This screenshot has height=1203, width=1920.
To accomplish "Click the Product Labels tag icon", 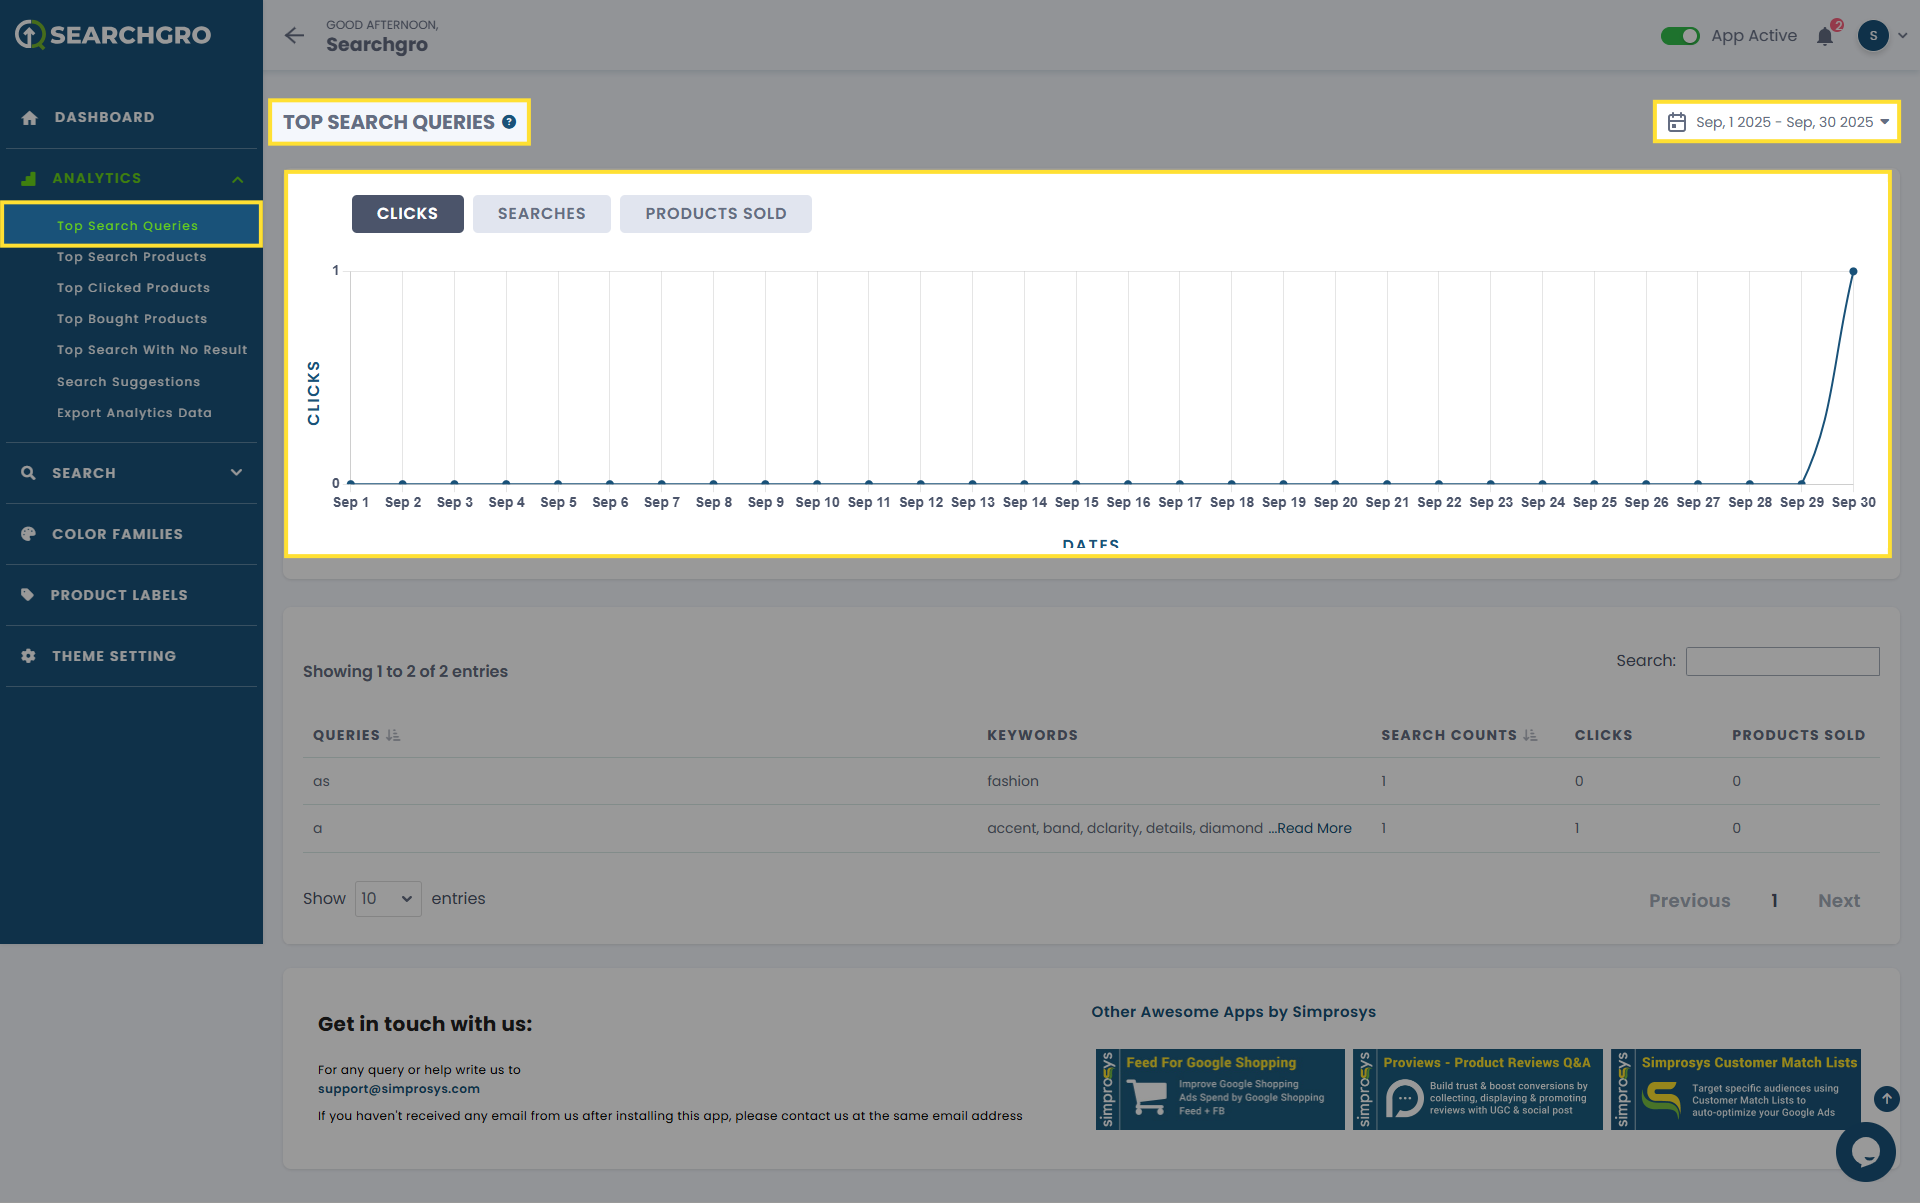I will (28, 595).
